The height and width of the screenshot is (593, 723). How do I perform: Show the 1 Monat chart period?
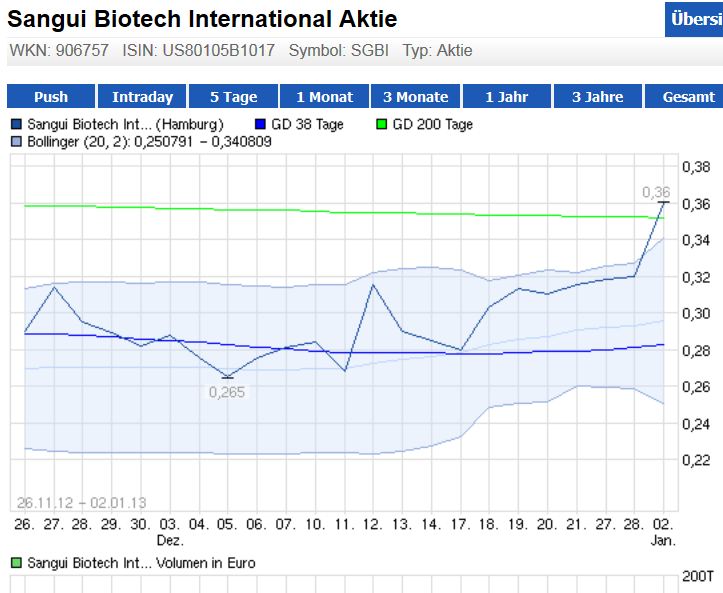pos(324,97)
